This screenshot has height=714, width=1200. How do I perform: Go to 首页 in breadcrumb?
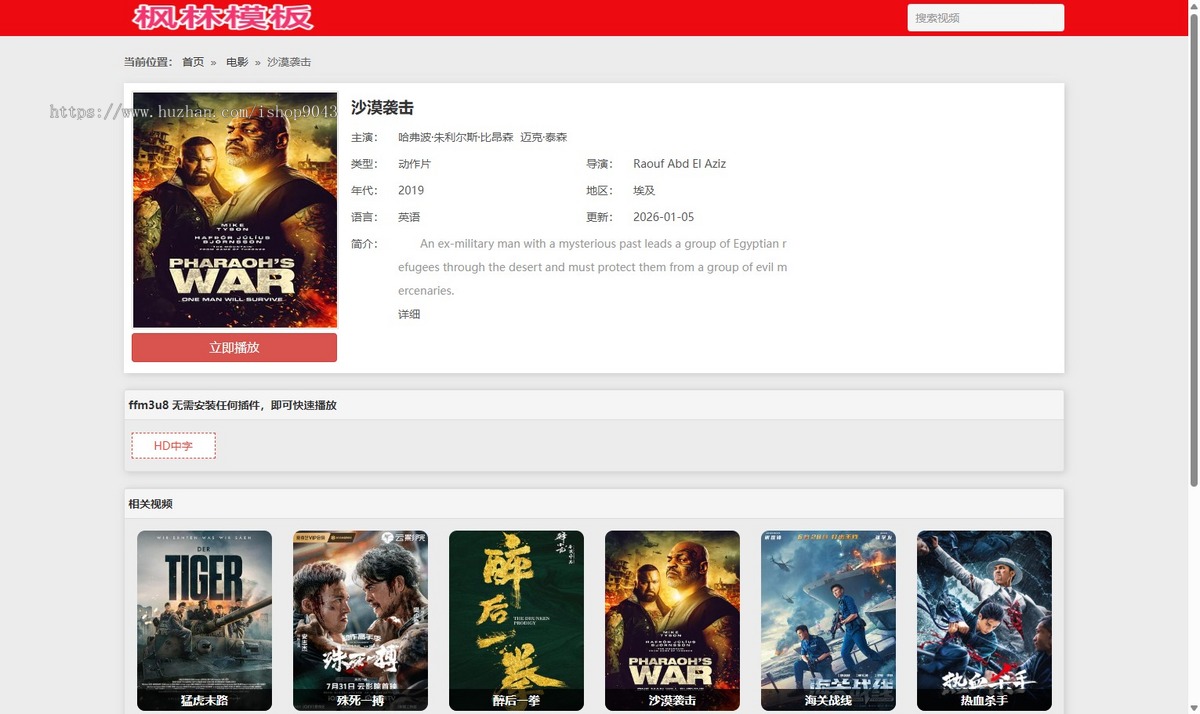click(193, 62)
